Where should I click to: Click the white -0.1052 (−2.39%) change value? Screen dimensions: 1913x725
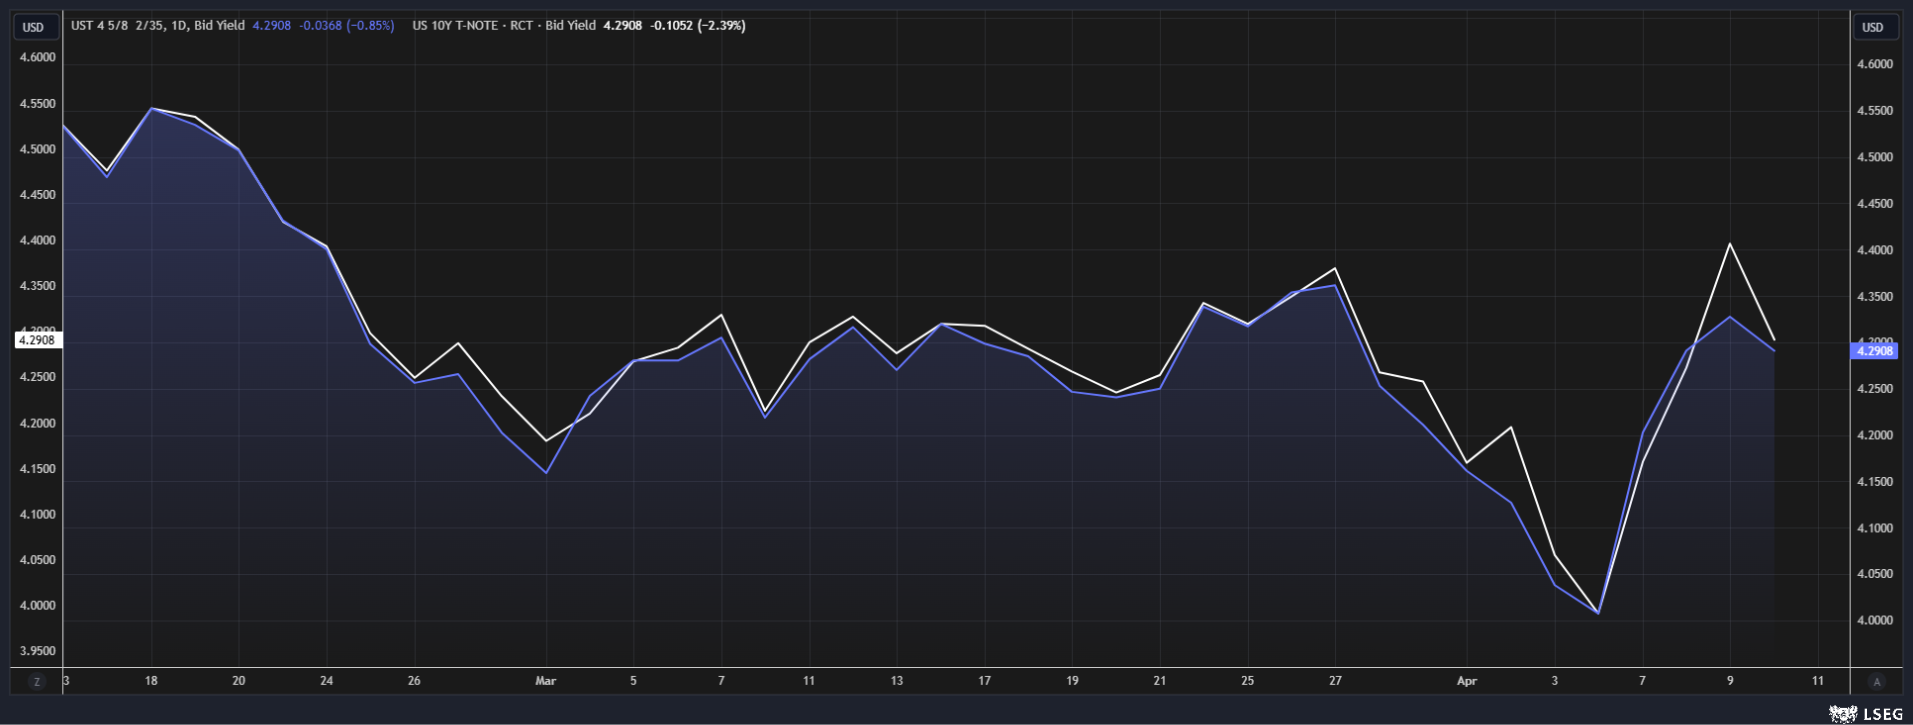tap(697, 26)
